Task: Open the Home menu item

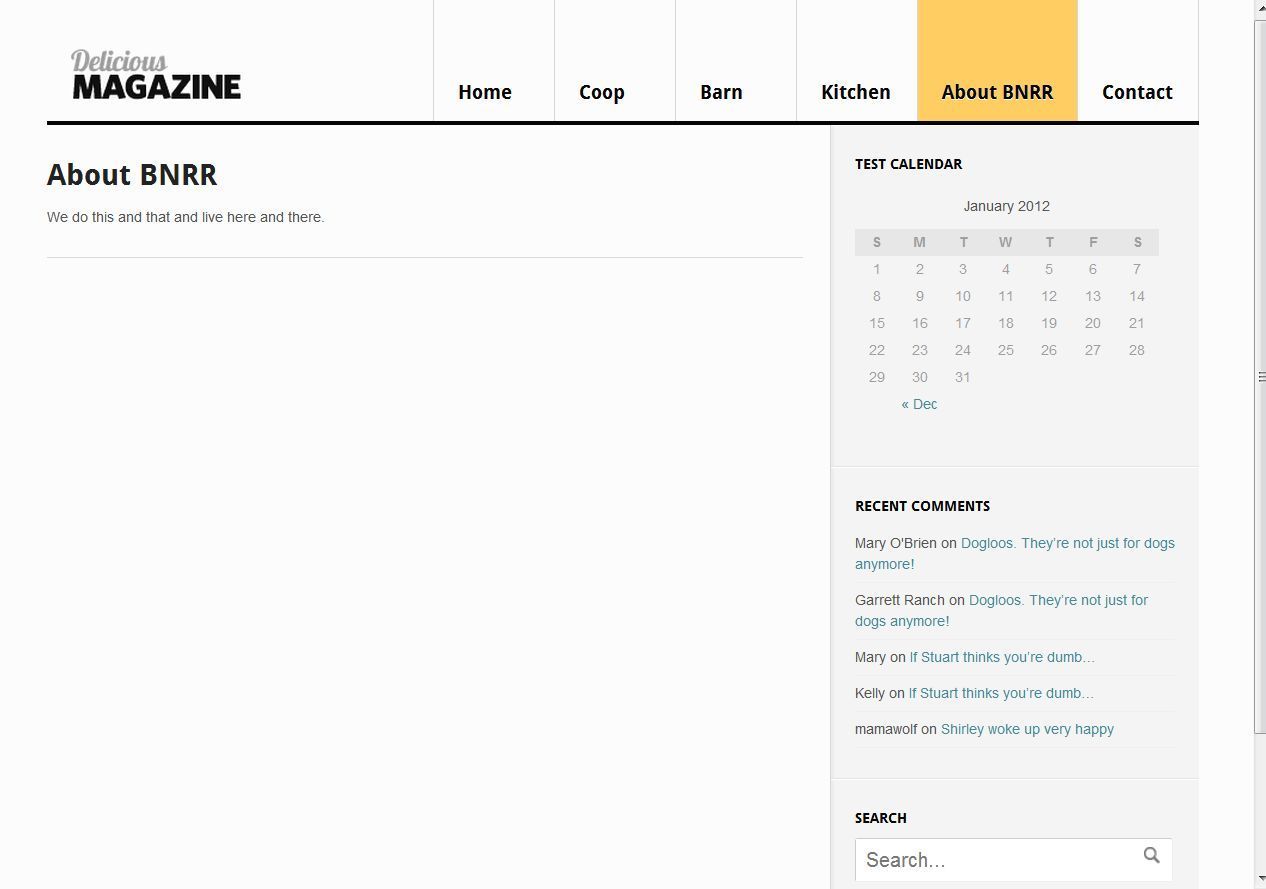Action: (x=485, y=92)
